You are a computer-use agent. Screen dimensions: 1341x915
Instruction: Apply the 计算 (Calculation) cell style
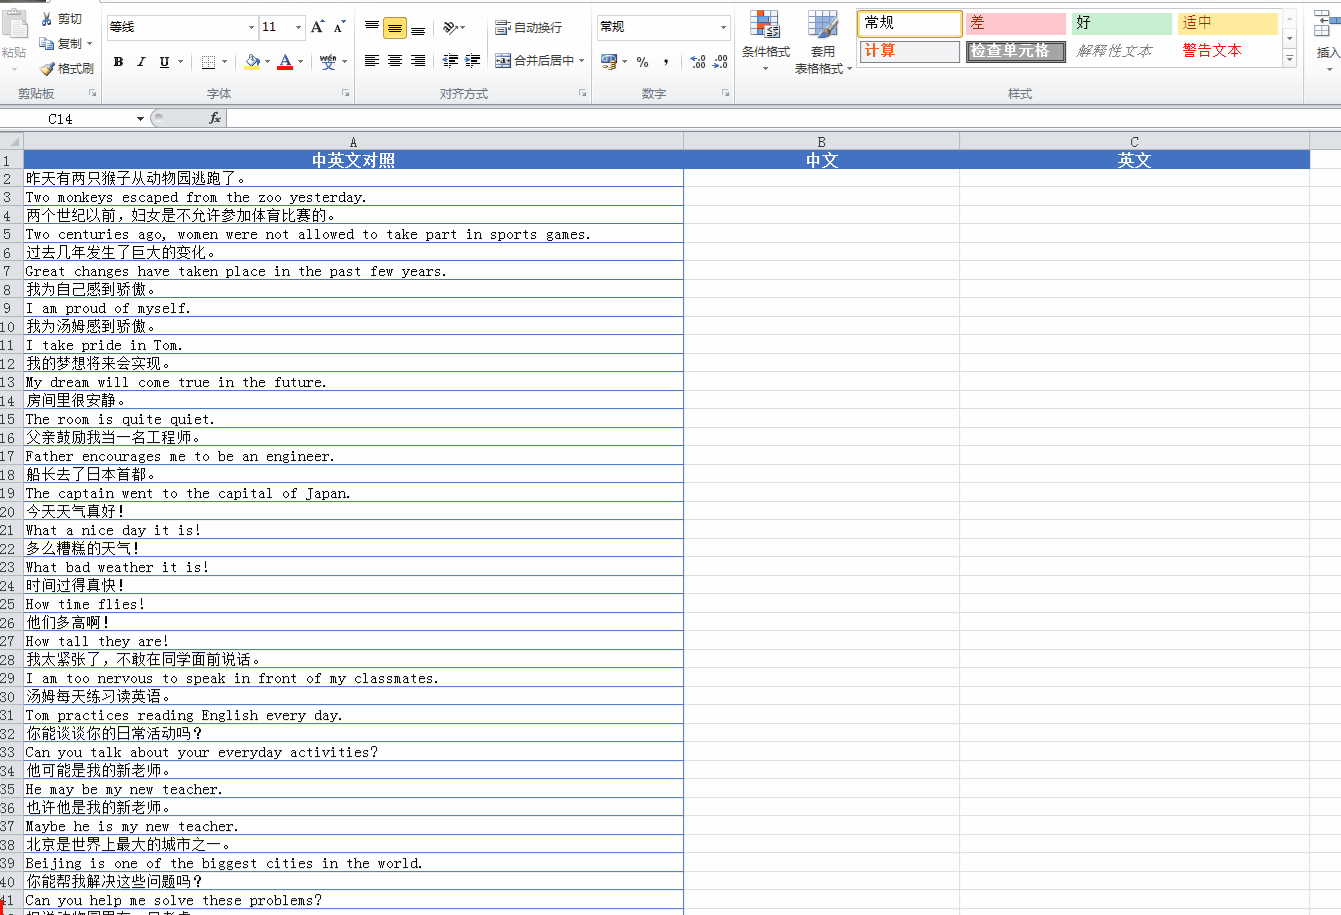910,51
